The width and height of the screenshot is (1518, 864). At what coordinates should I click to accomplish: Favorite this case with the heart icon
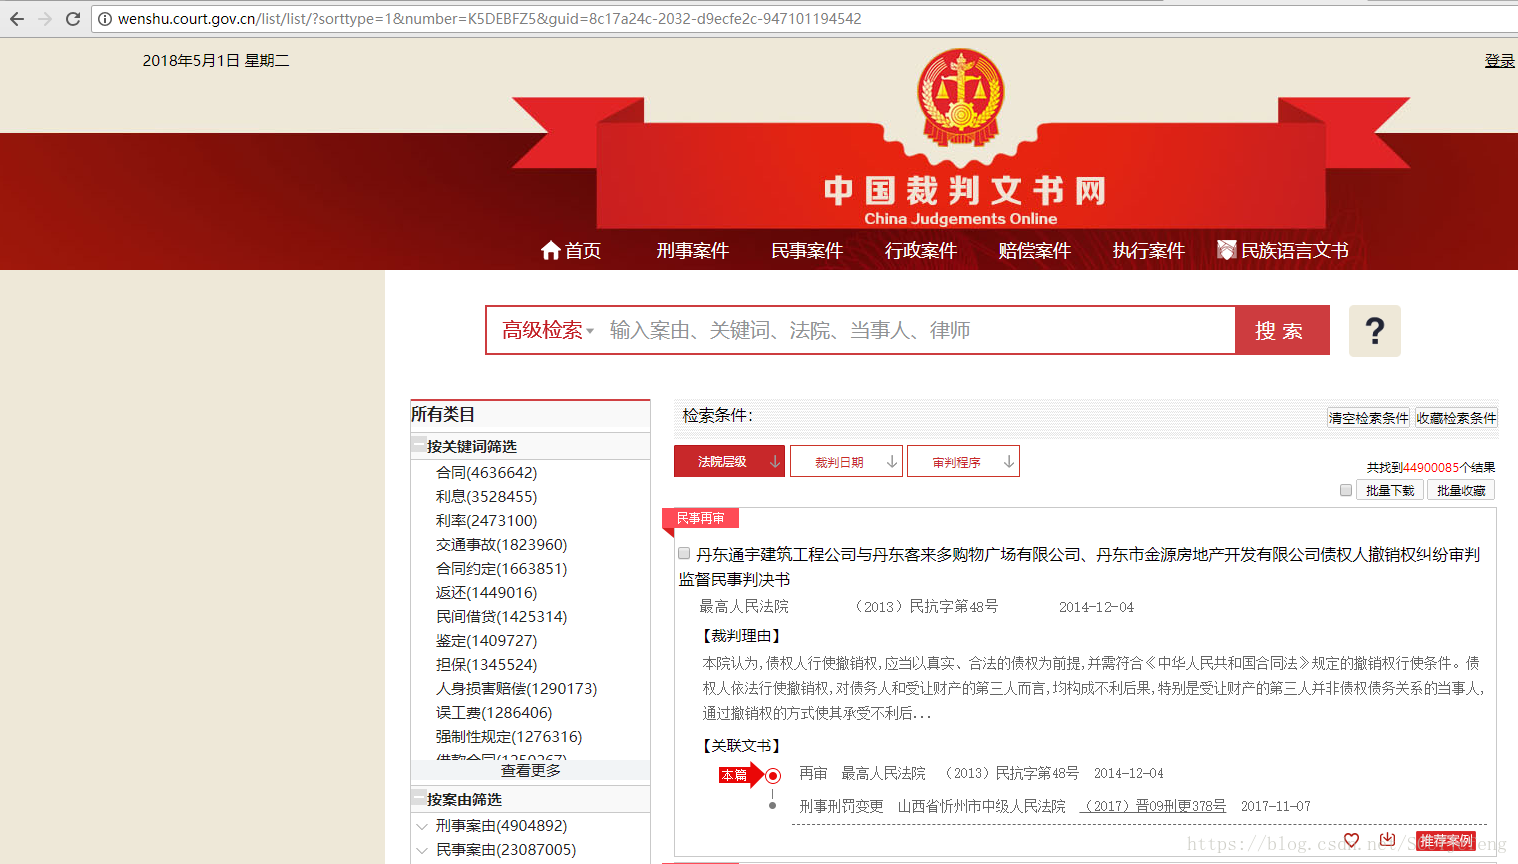coord(1352,840)
